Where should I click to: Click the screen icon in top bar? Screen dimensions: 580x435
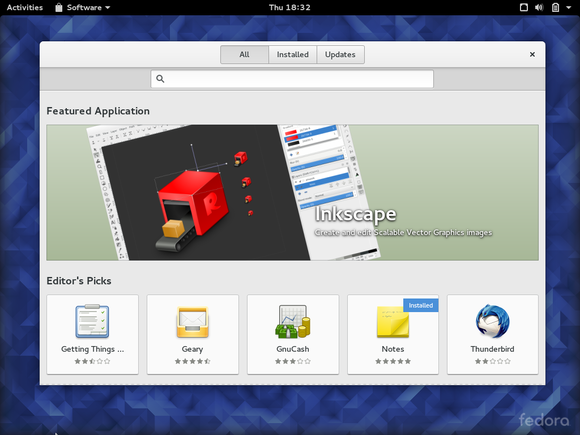(524, 7)
